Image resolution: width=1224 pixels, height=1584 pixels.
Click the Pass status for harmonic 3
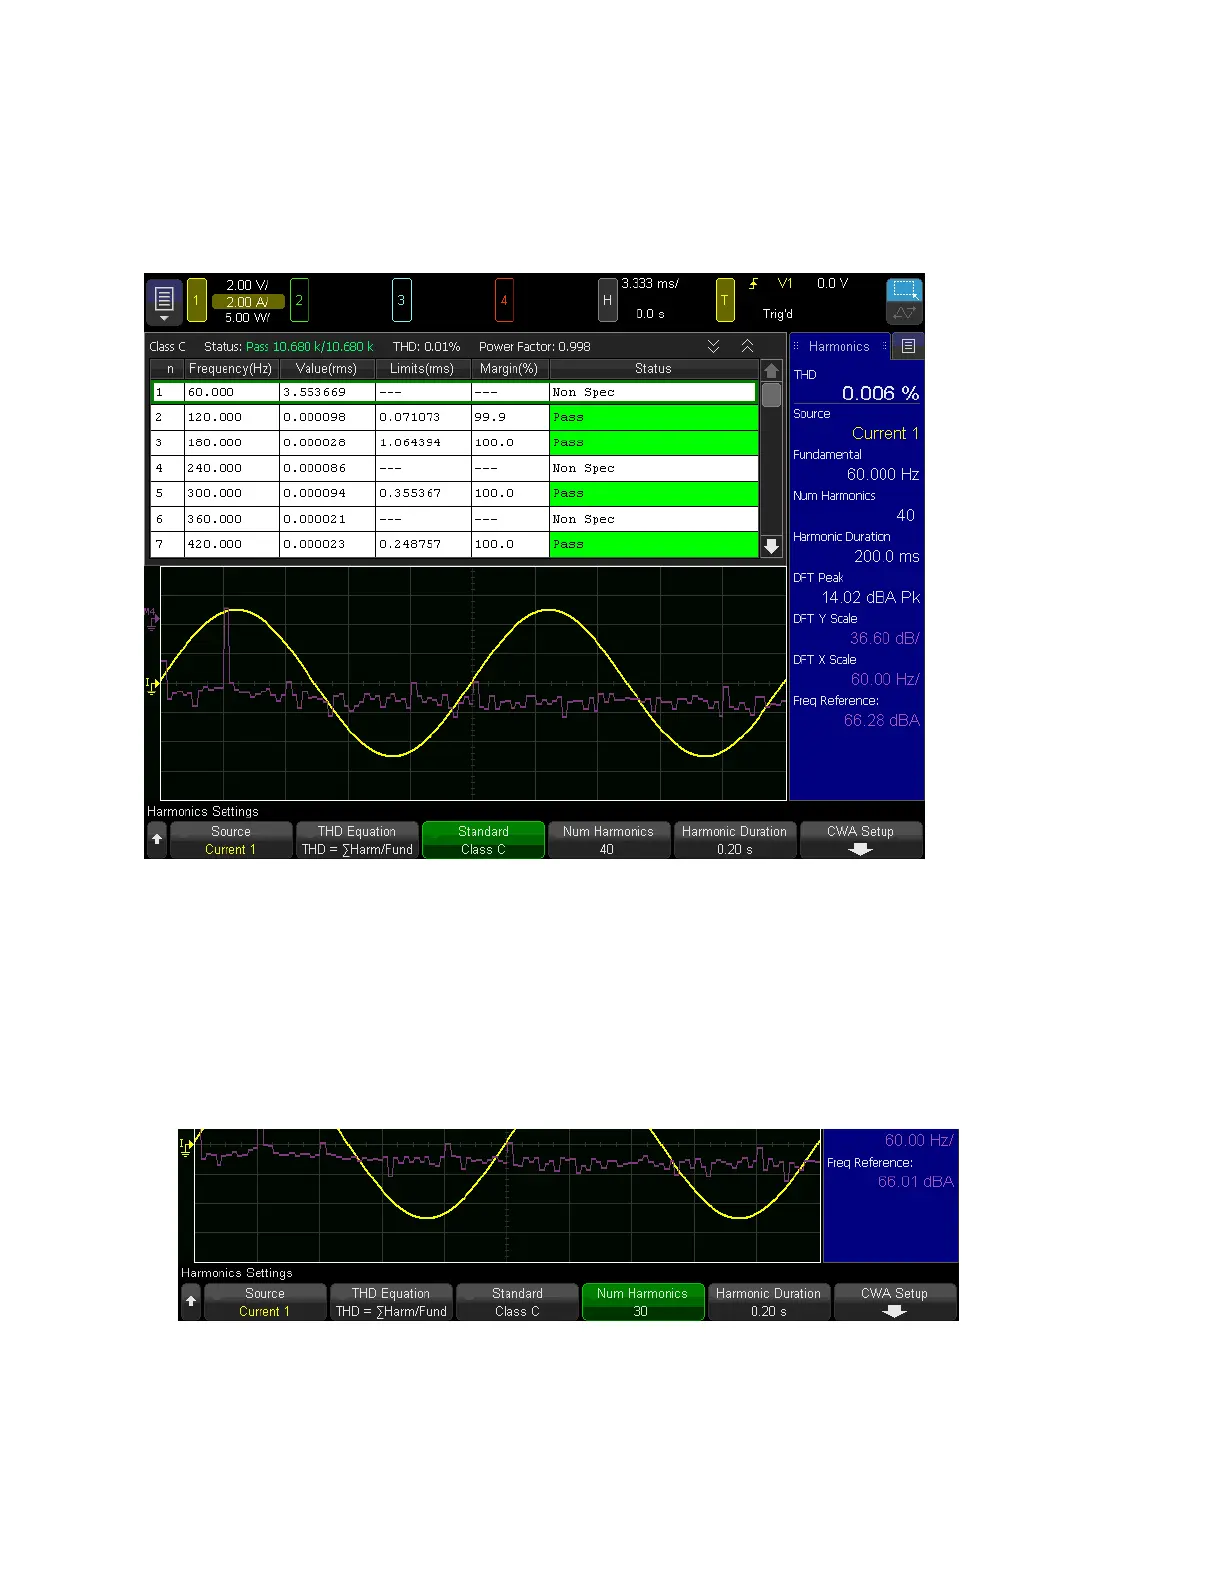653,442
